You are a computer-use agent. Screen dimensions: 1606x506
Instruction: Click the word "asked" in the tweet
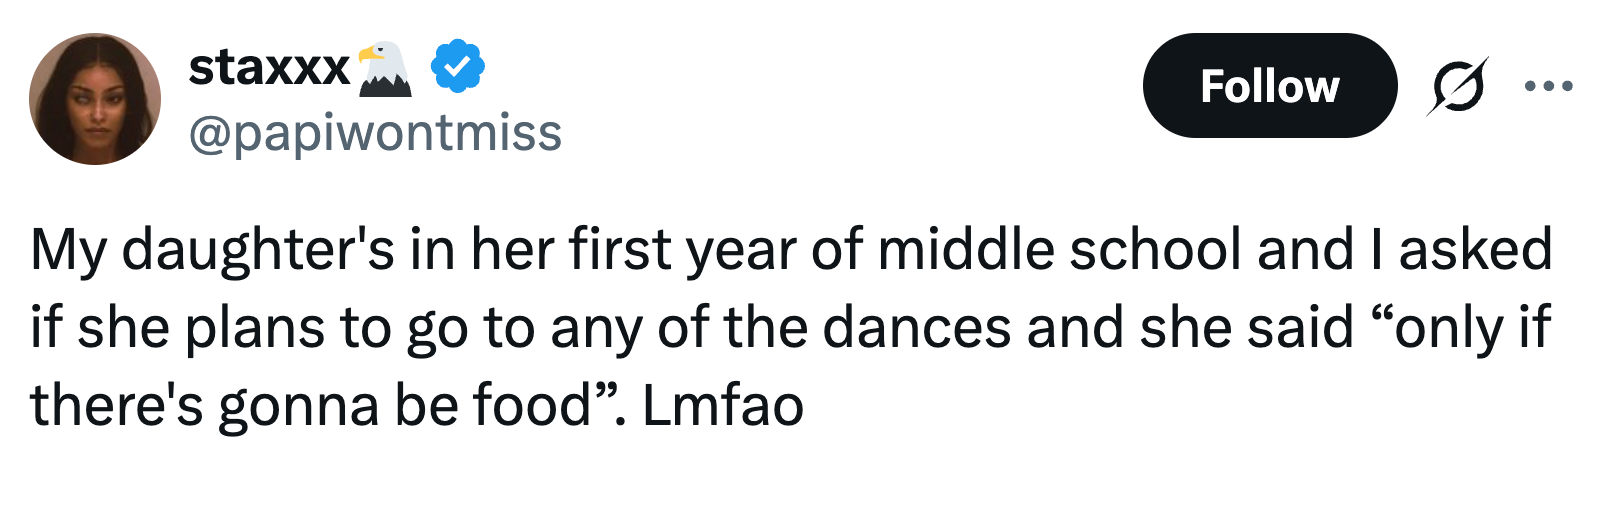pyautogui.click(x=1475, y=249)
